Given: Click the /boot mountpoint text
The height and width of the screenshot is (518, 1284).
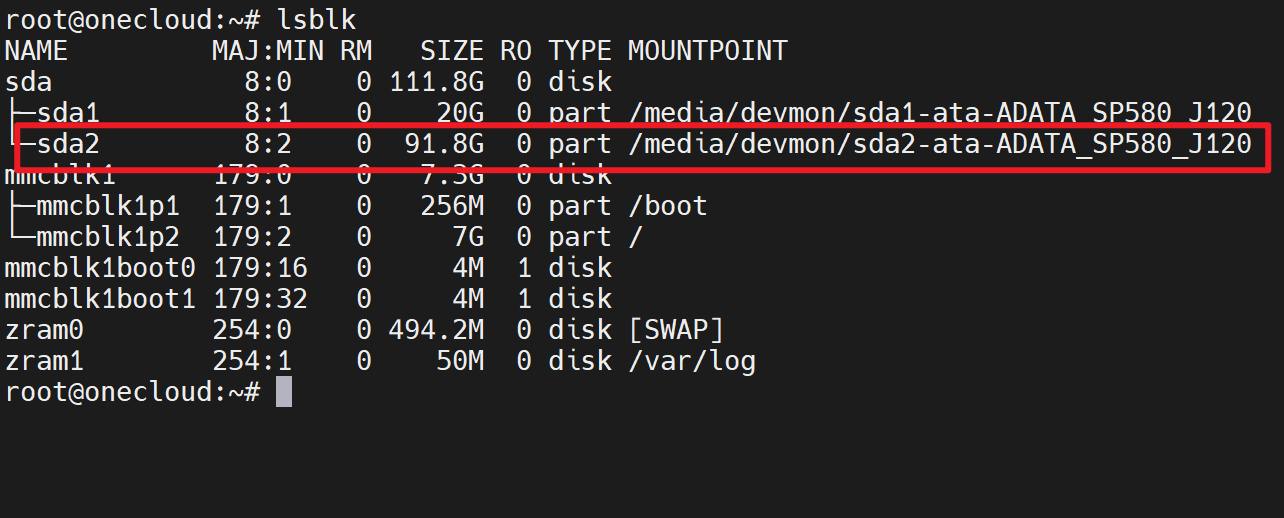Looking at the screenshot, I should point(667,206).
